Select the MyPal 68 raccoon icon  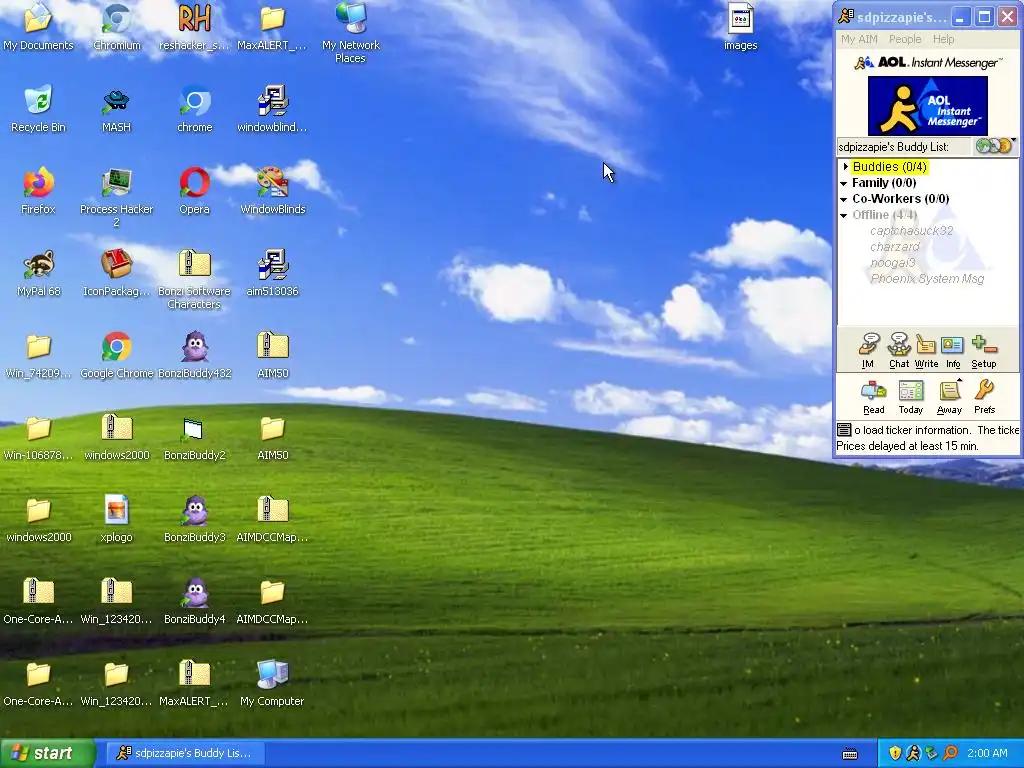38,273
